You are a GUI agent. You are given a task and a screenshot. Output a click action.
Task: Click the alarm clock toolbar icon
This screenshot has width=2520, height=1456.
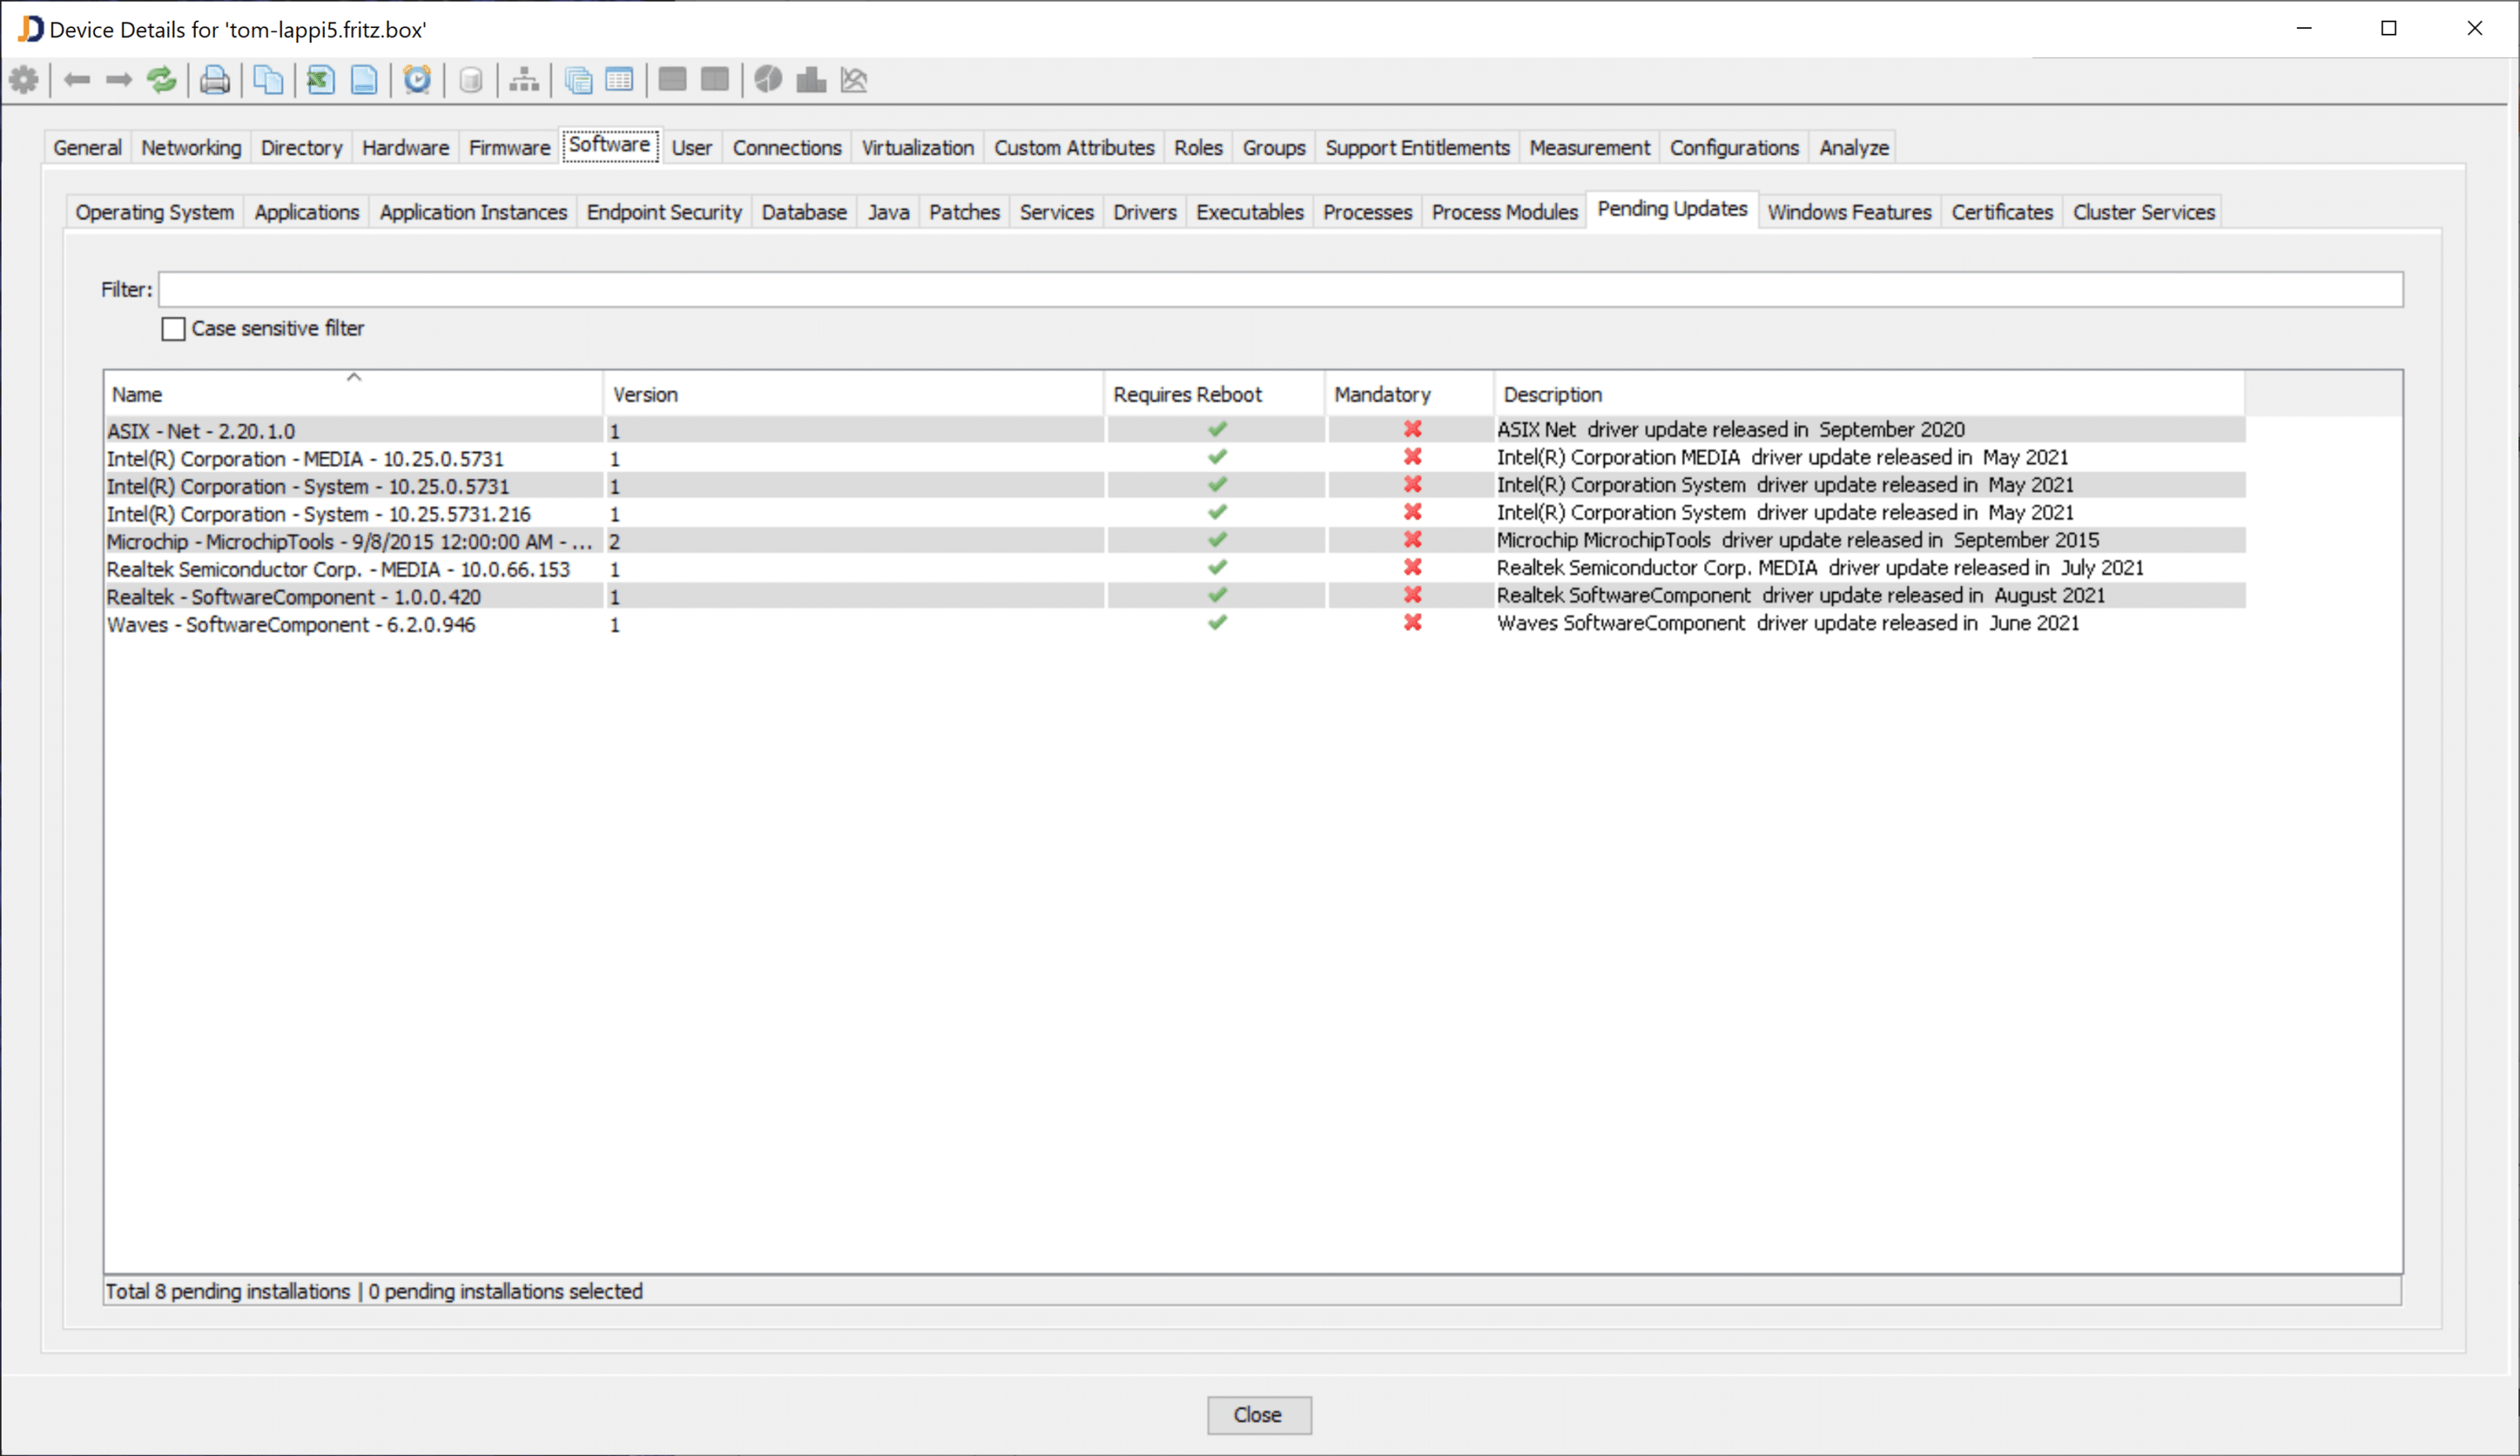(417, 80)
